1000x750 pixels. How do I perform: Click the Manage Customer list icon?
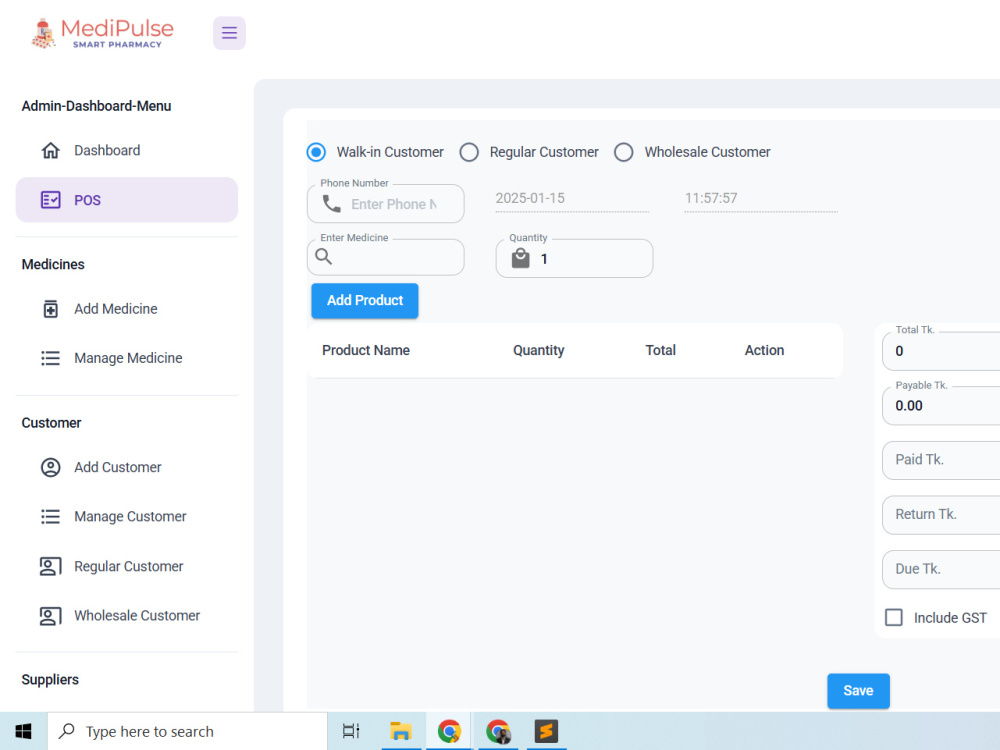[x=50, y=517]
